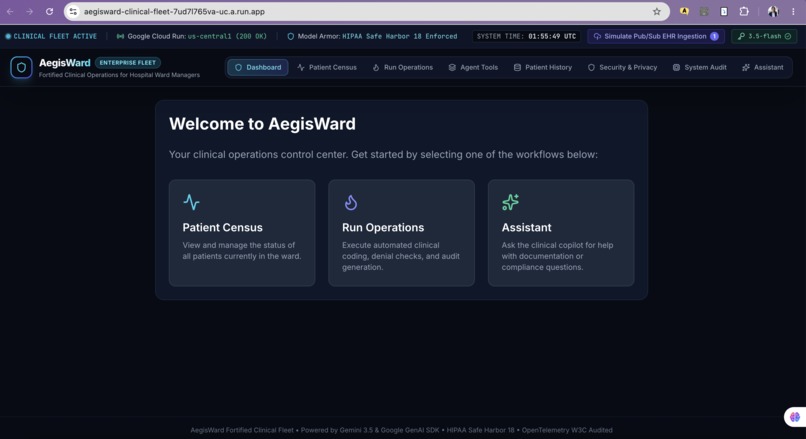Image resolution: width=806 pixels, height=439 pixels.
Task: Click the Model Armor shield icon
Action: [290, 36]
